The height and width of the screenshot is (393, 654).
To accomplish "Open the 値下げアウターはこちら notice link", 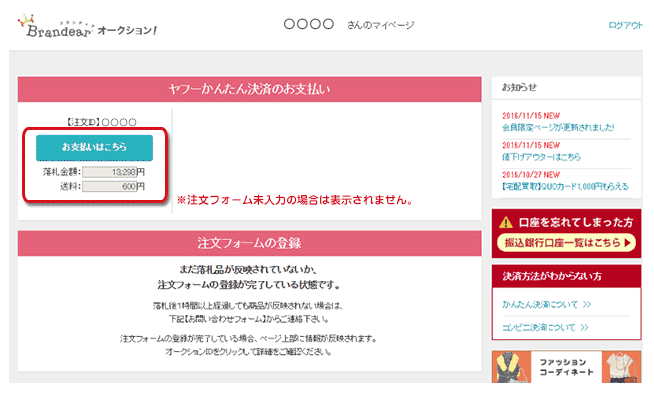I will [x=541, y=157].
